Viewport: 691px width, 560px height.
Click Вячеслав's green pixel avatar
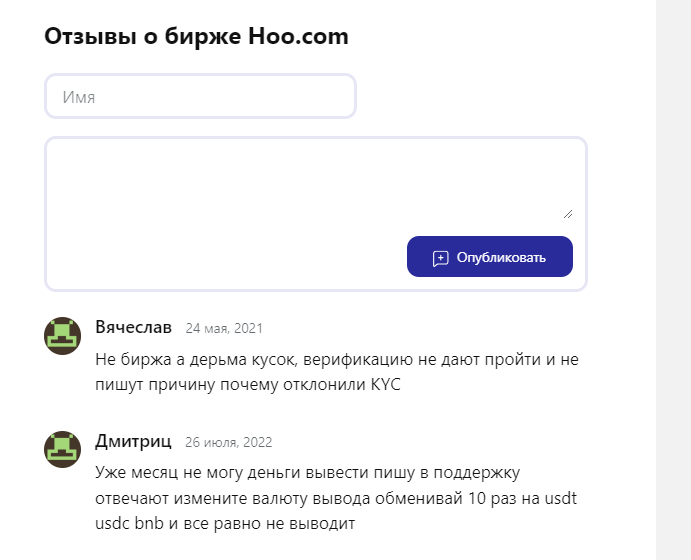62,336
